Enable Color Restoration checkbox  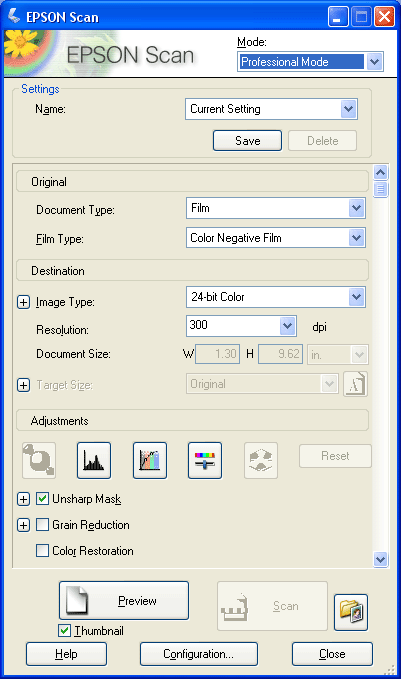(42, 551)
